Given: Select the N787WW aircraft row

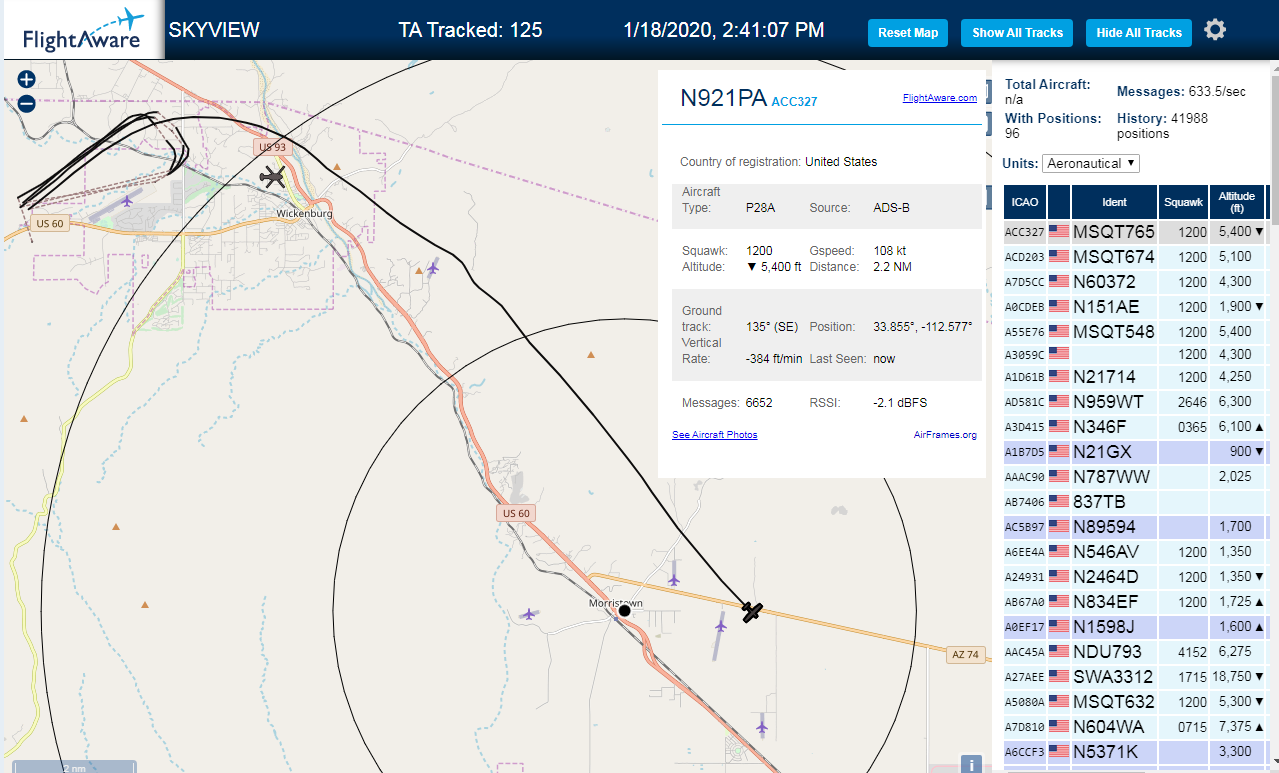Looking at the screenshot, I should click(x=1136, y=476).
